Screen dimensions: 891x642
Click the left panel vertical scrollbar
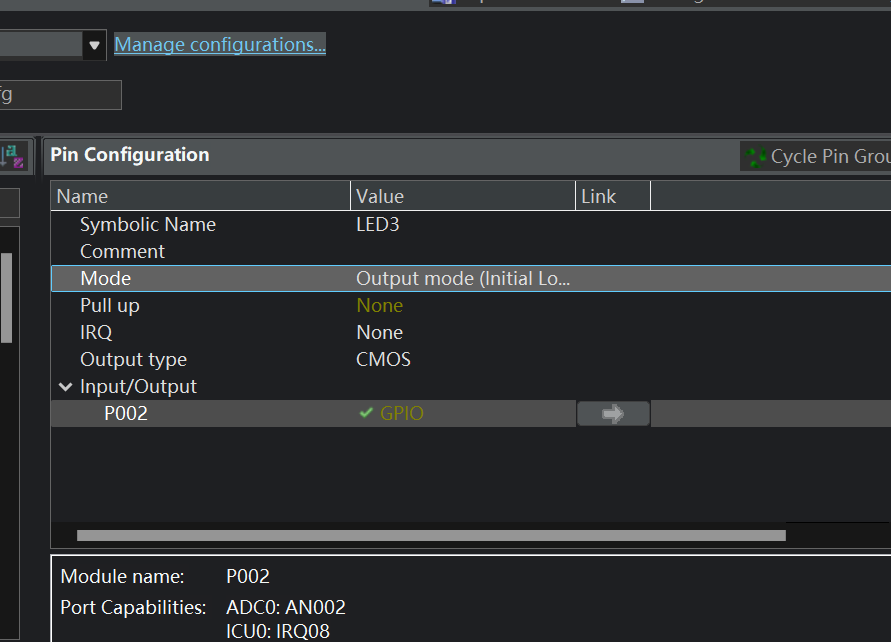point(7,298)
